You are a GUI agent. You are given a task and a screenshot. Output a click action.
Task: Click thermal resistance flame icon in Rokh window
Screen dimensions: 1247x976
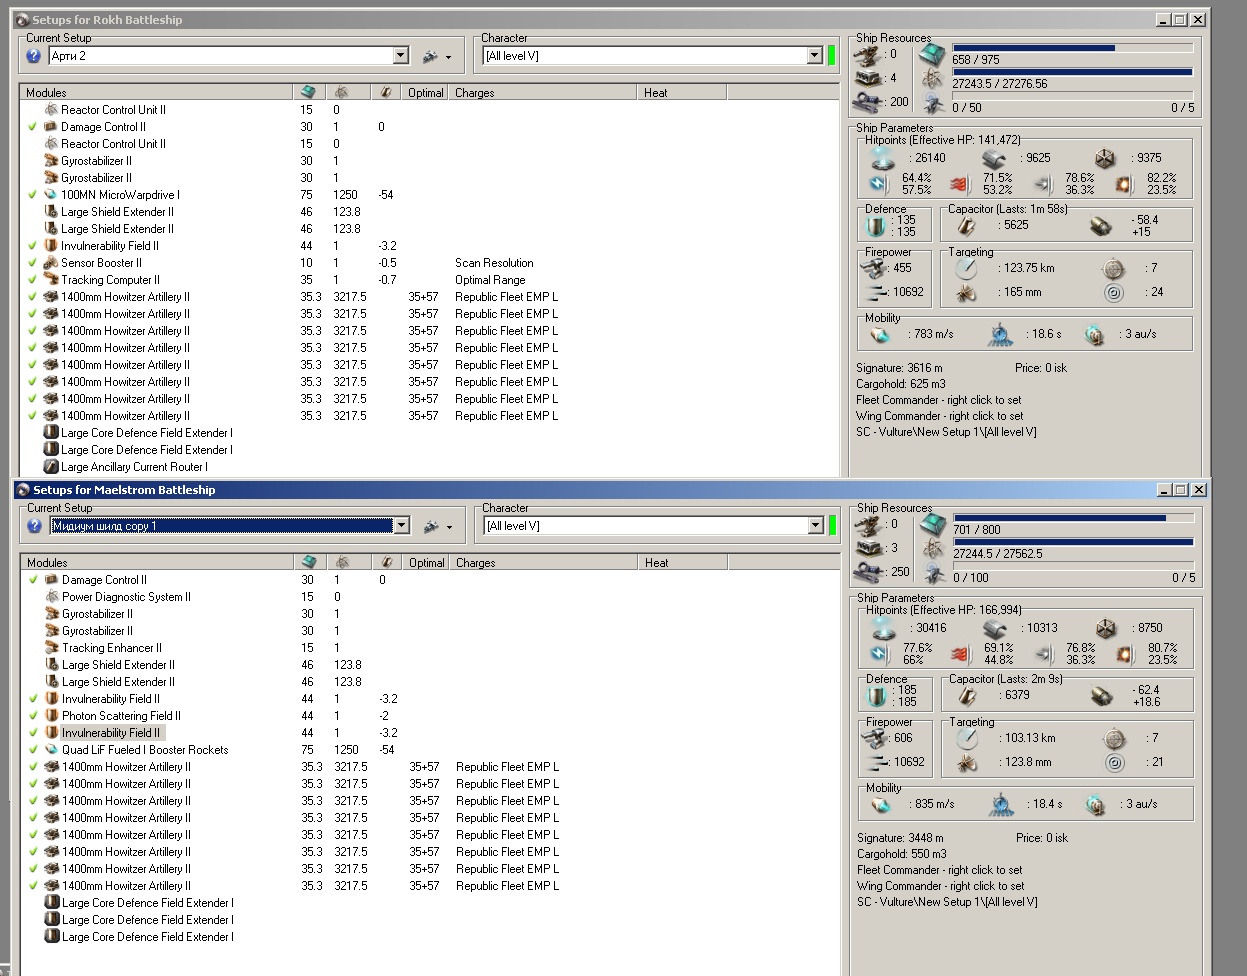pos(959,183)
